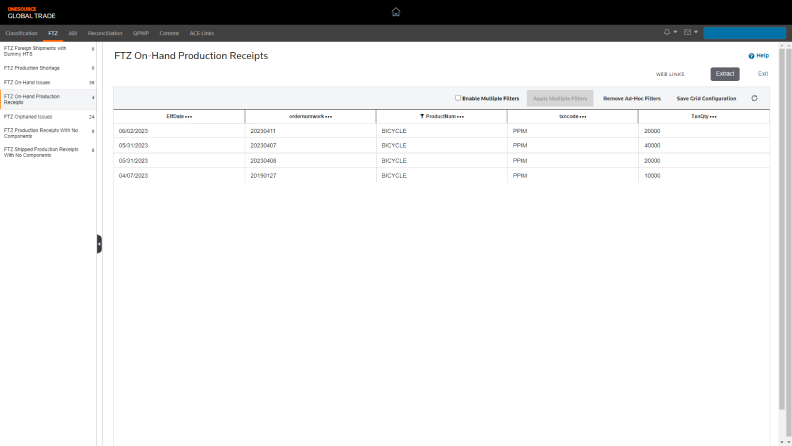Open the EffDate column options menu
Image resolution: width=792 pixels, height=446 pixels.
coord(188,117)
